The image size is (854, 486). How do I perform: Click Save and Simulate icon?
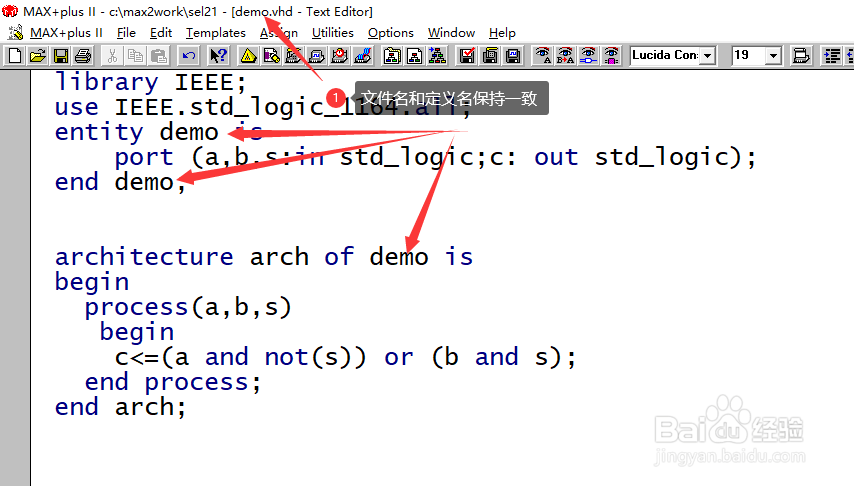[513, 56]
